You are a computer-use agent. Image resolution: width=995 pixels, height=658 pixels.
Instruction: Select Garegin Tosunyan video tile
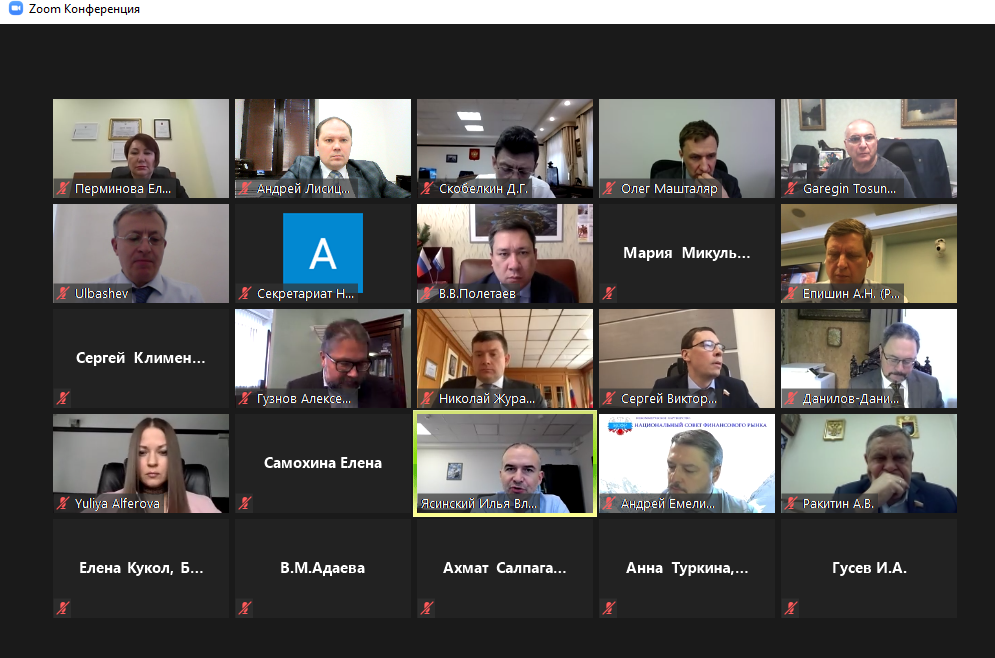coord(869,148)
